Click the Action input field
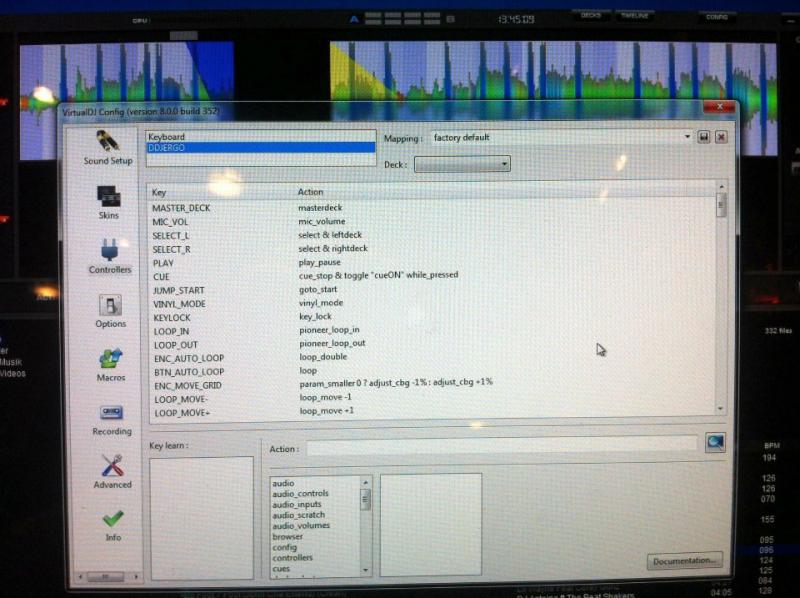Screen dimensions: 800x598 502,446
